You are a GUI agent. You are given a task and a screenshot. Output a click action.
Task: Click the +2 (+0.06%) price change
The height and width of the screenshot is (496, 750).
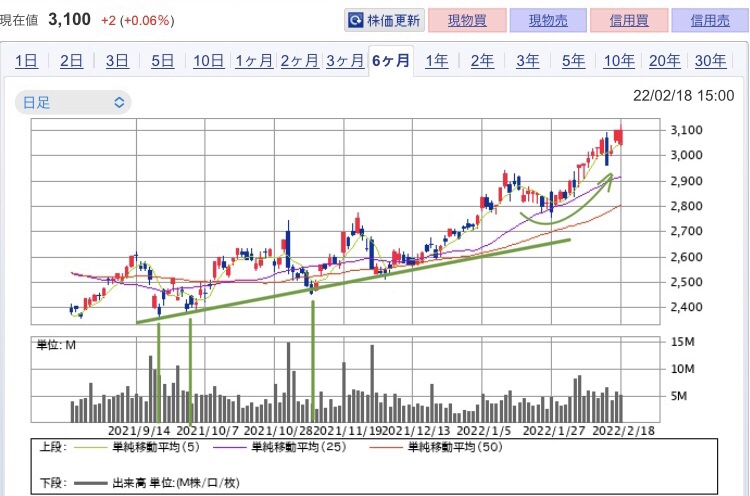coord(138,21)
